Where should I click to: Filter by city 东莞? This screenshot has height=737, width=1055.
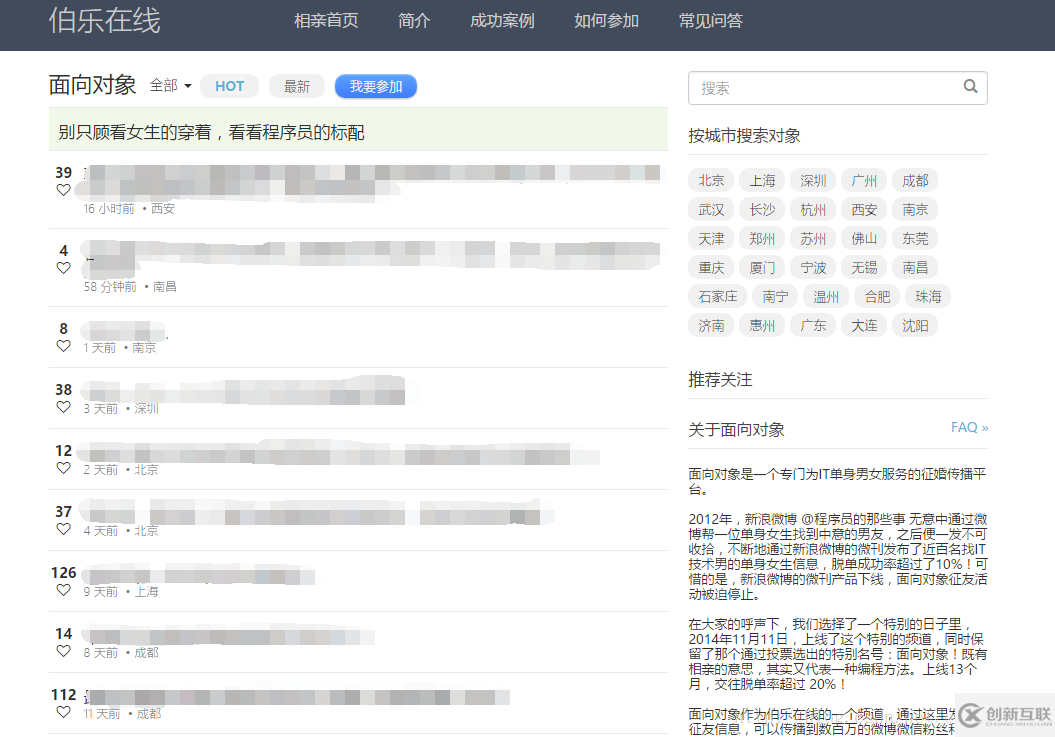[x=915, y=238]
